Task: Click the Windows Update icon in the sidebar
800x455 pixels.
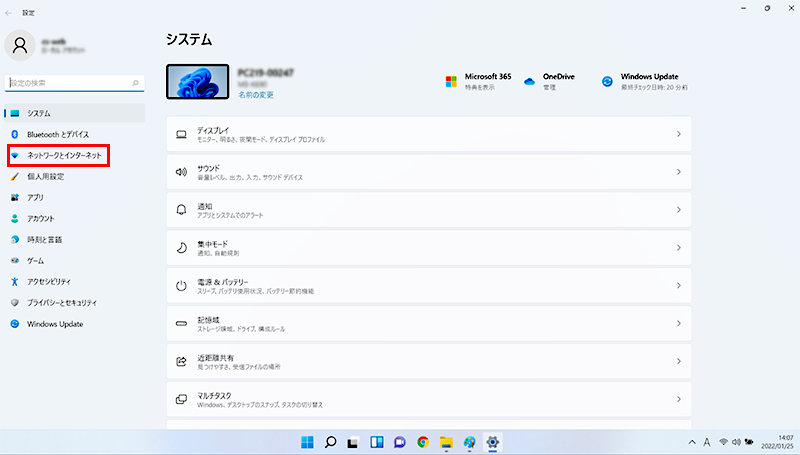Action: pos(15,323)
